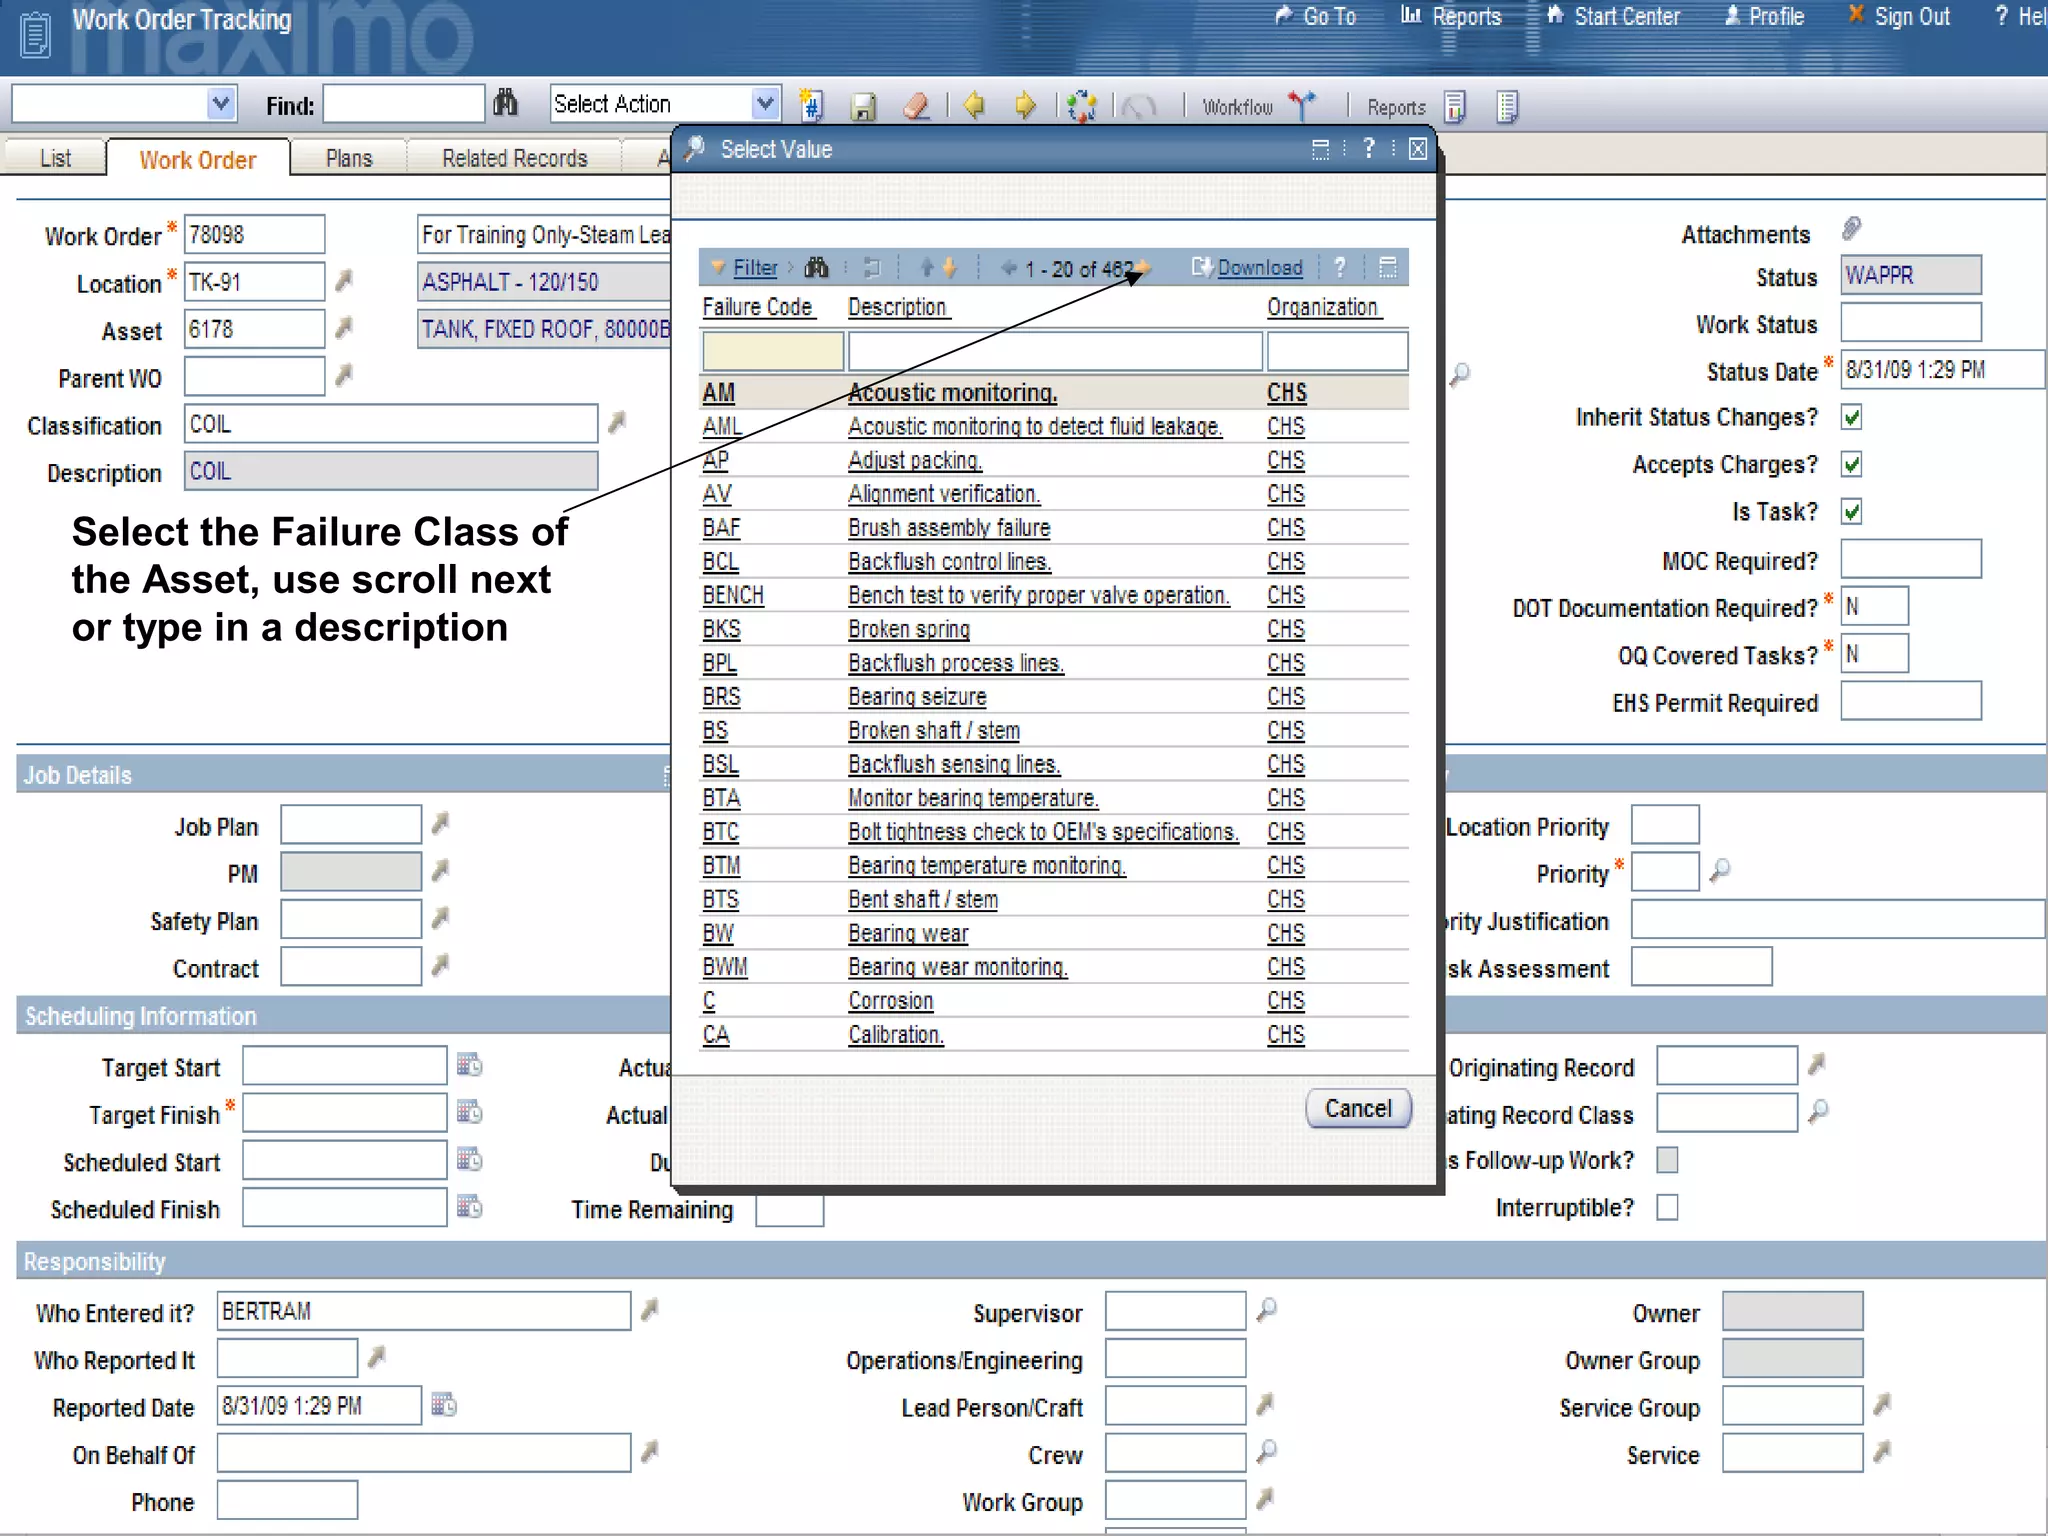2048x1536 pixels.
Task: Toggle the Inherit Status Changes checkbox
Action: point(1852,417)
